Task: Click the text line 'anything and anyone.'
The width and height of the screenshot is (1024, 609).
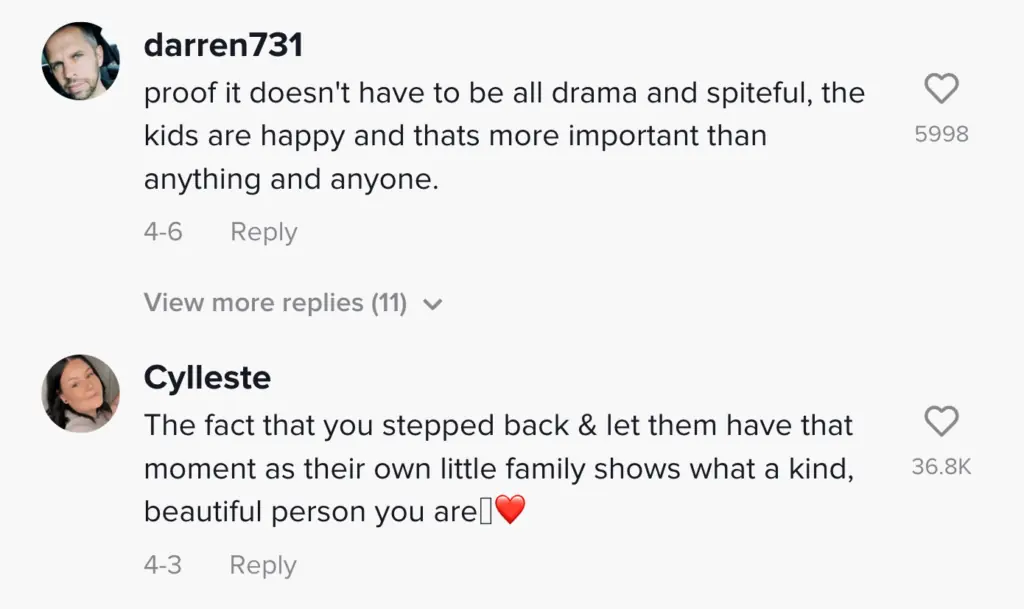Action: tap(291, 179)
